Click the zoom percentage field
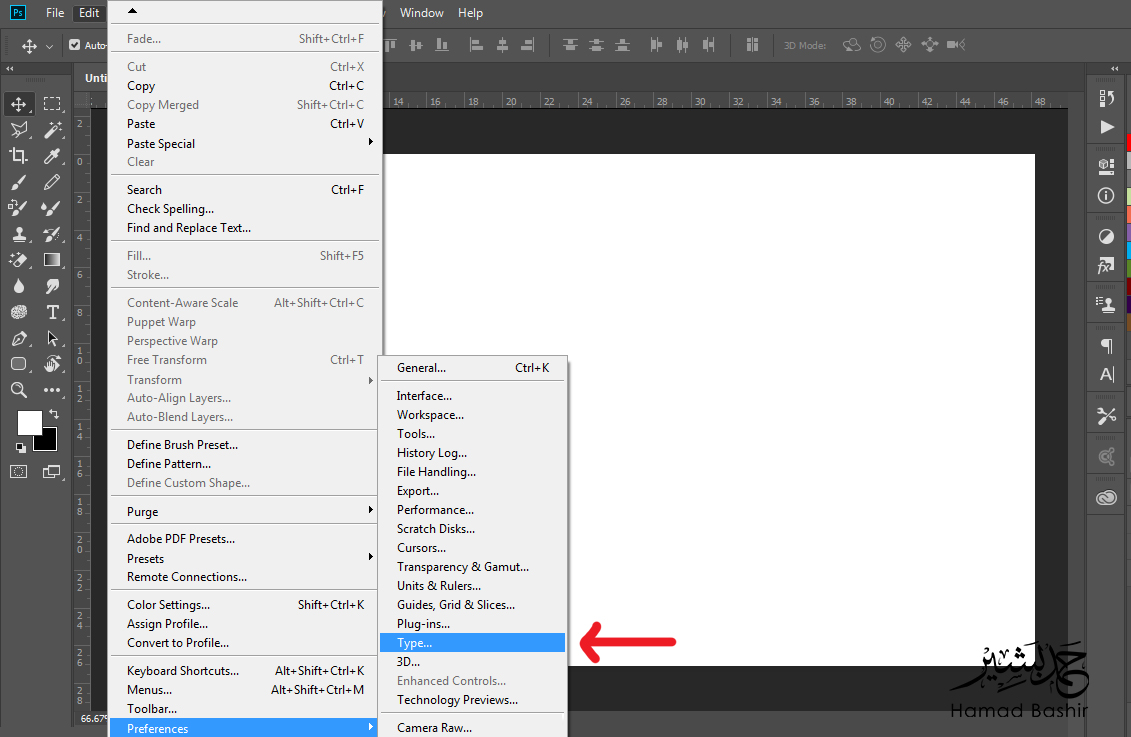The height and width of the screenshot is (737, 1131). pyautogui.click(x=93, y=718)
